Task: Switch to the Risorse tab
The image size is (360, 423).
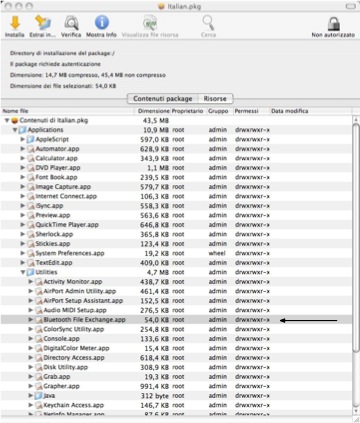Action: click(215, 99)
